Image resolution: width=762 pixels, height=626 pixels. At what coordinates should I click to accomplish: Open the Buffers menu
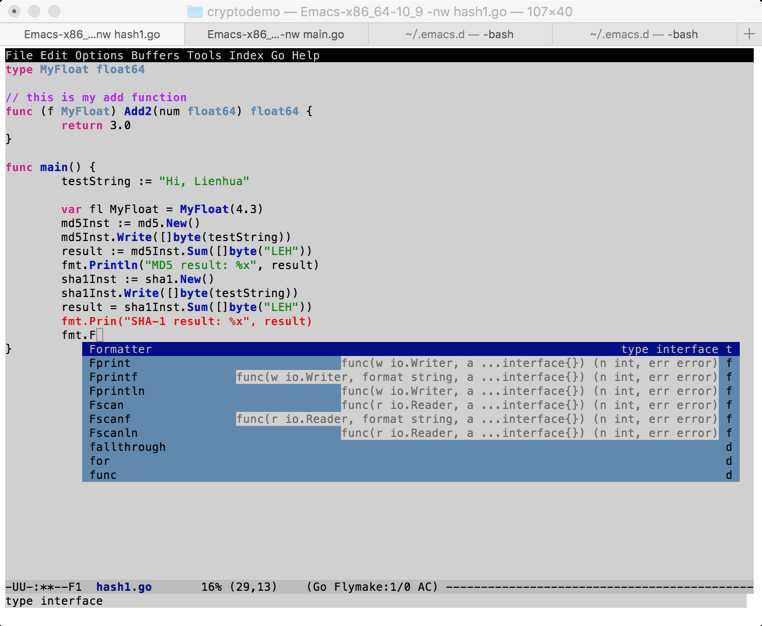[155, 55]
